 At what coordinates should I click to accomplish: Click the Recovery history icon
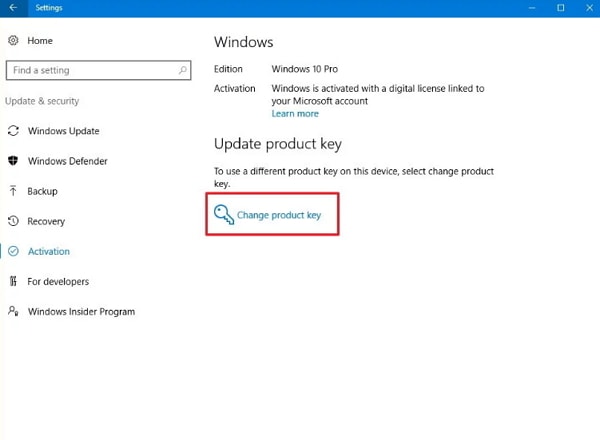point(13,221)
